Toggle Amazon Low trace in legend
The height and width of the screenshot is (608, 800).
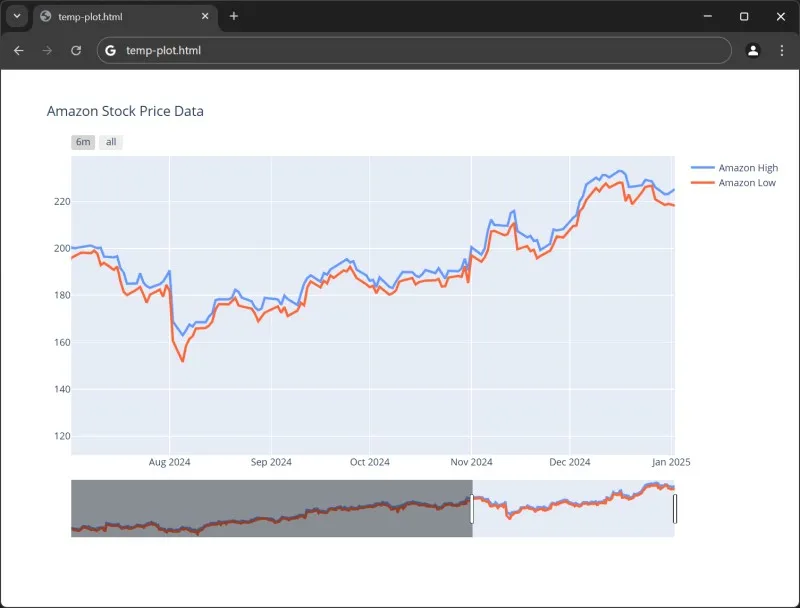point(734,183)
